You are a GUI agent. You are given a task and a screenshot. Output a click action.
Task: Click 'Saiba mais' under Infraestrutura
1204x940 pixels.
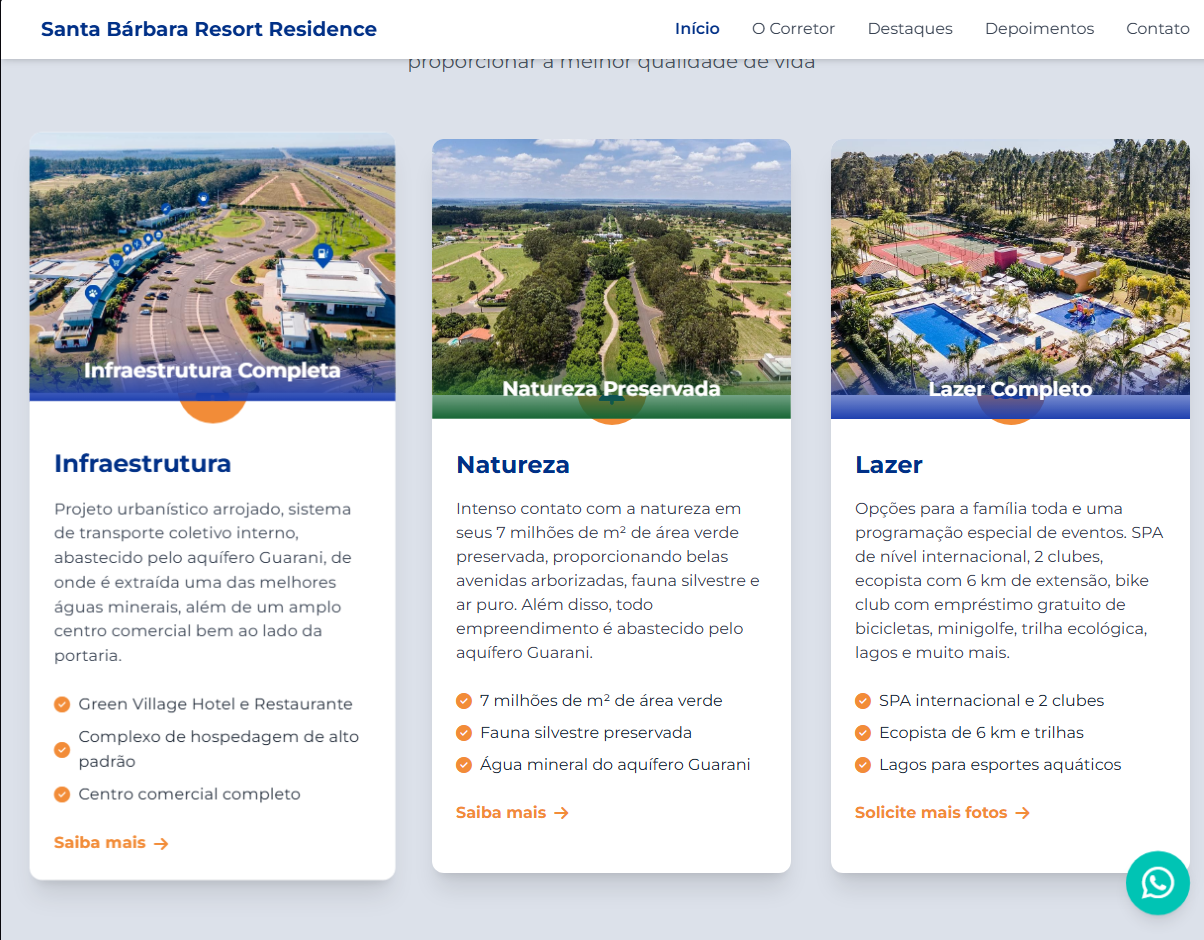(100, 842)
